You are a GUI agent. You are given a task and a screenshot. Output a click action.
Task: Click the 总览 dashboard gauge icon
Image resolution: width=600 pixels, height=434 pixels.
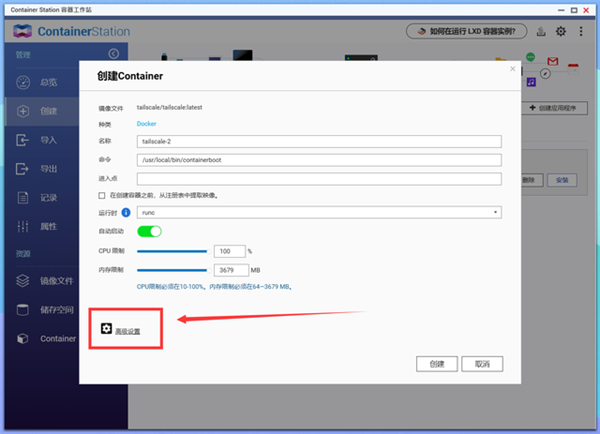tap(23, 82)
